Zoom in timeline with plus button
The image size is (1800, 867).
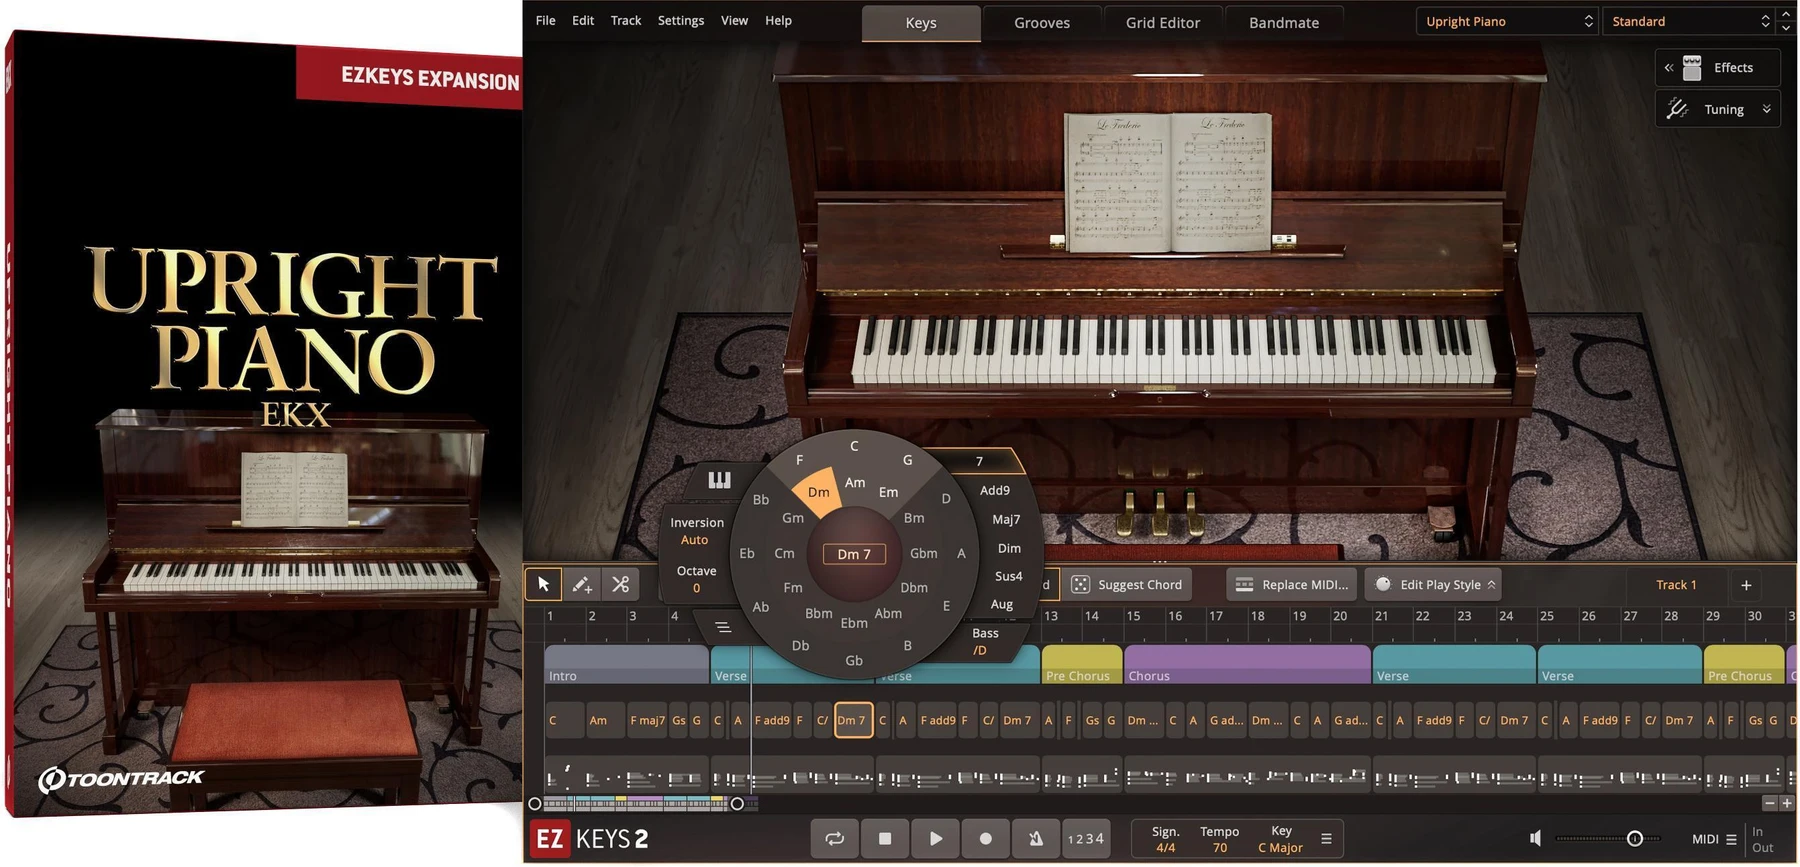[1787, 803]
